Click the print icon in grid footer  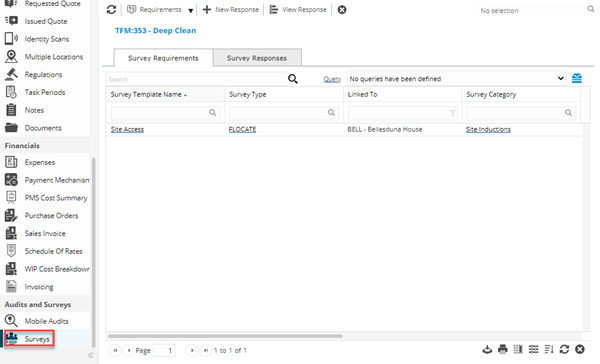(503, 349)
